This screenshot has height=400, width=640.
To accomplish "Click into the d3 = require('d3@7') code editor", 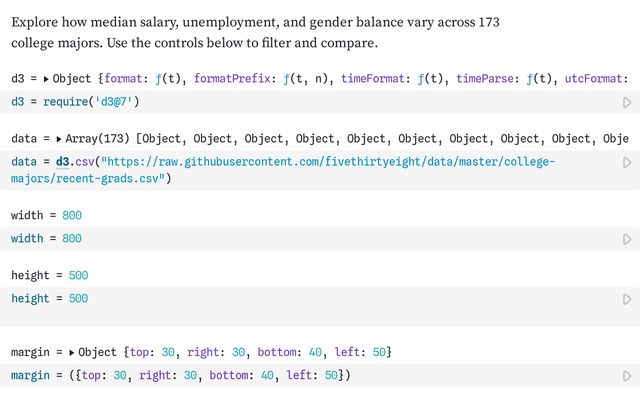I will (300, 102).
